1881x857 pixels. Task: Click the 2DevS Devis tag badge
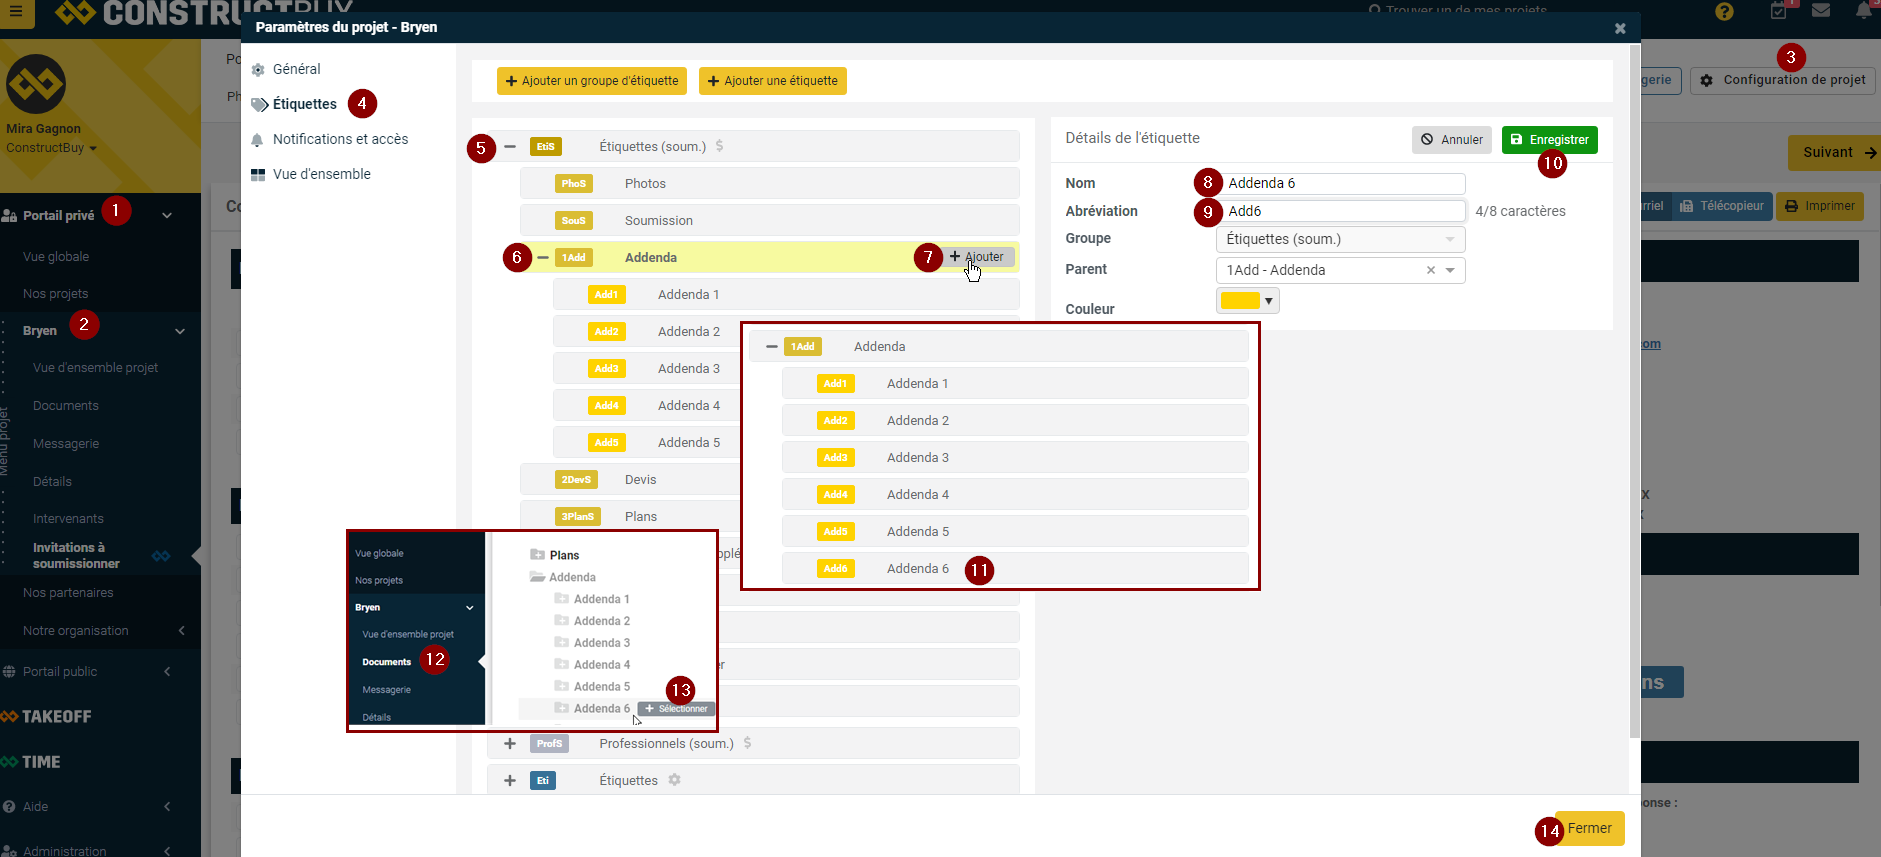pyautogui.click(x=576, y=480)
